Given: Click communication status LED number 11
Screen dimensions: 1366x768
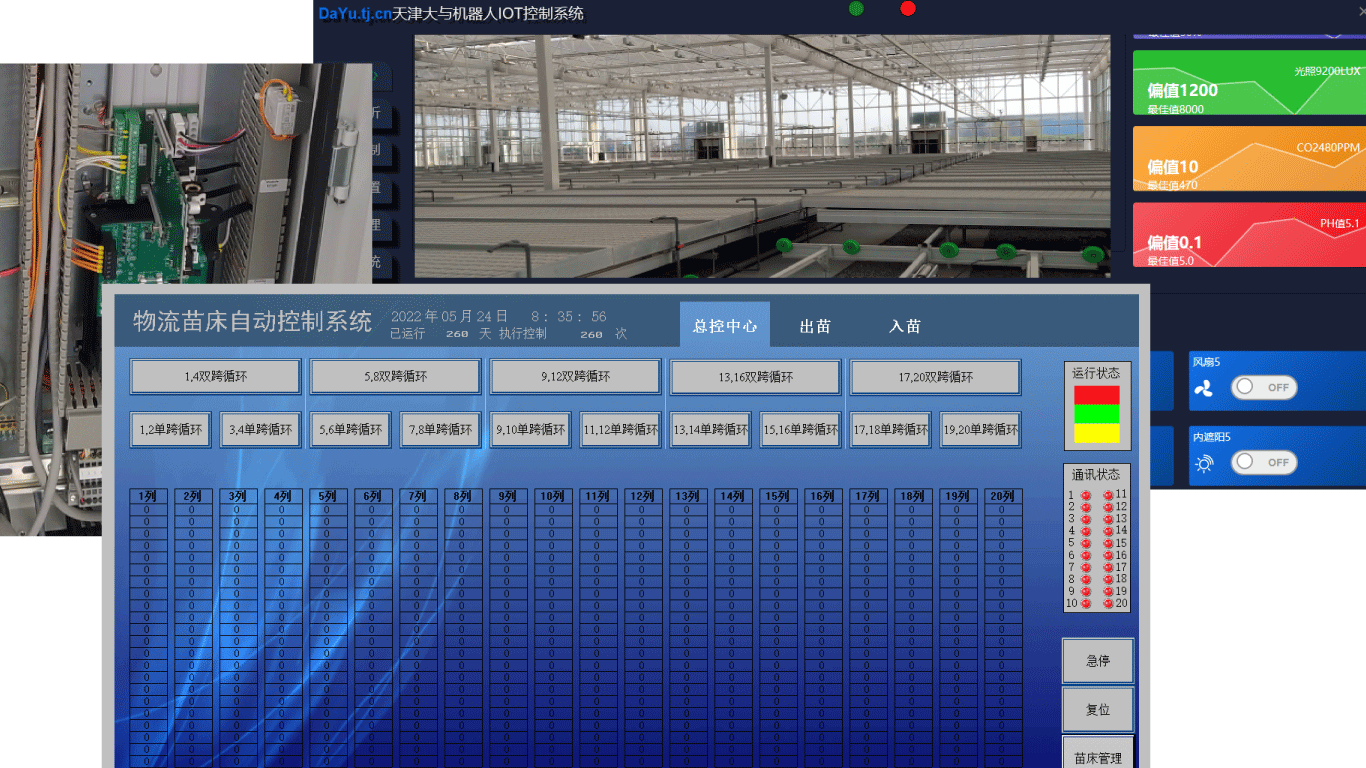Looking at the screenshot, I should pos(1108,495).
